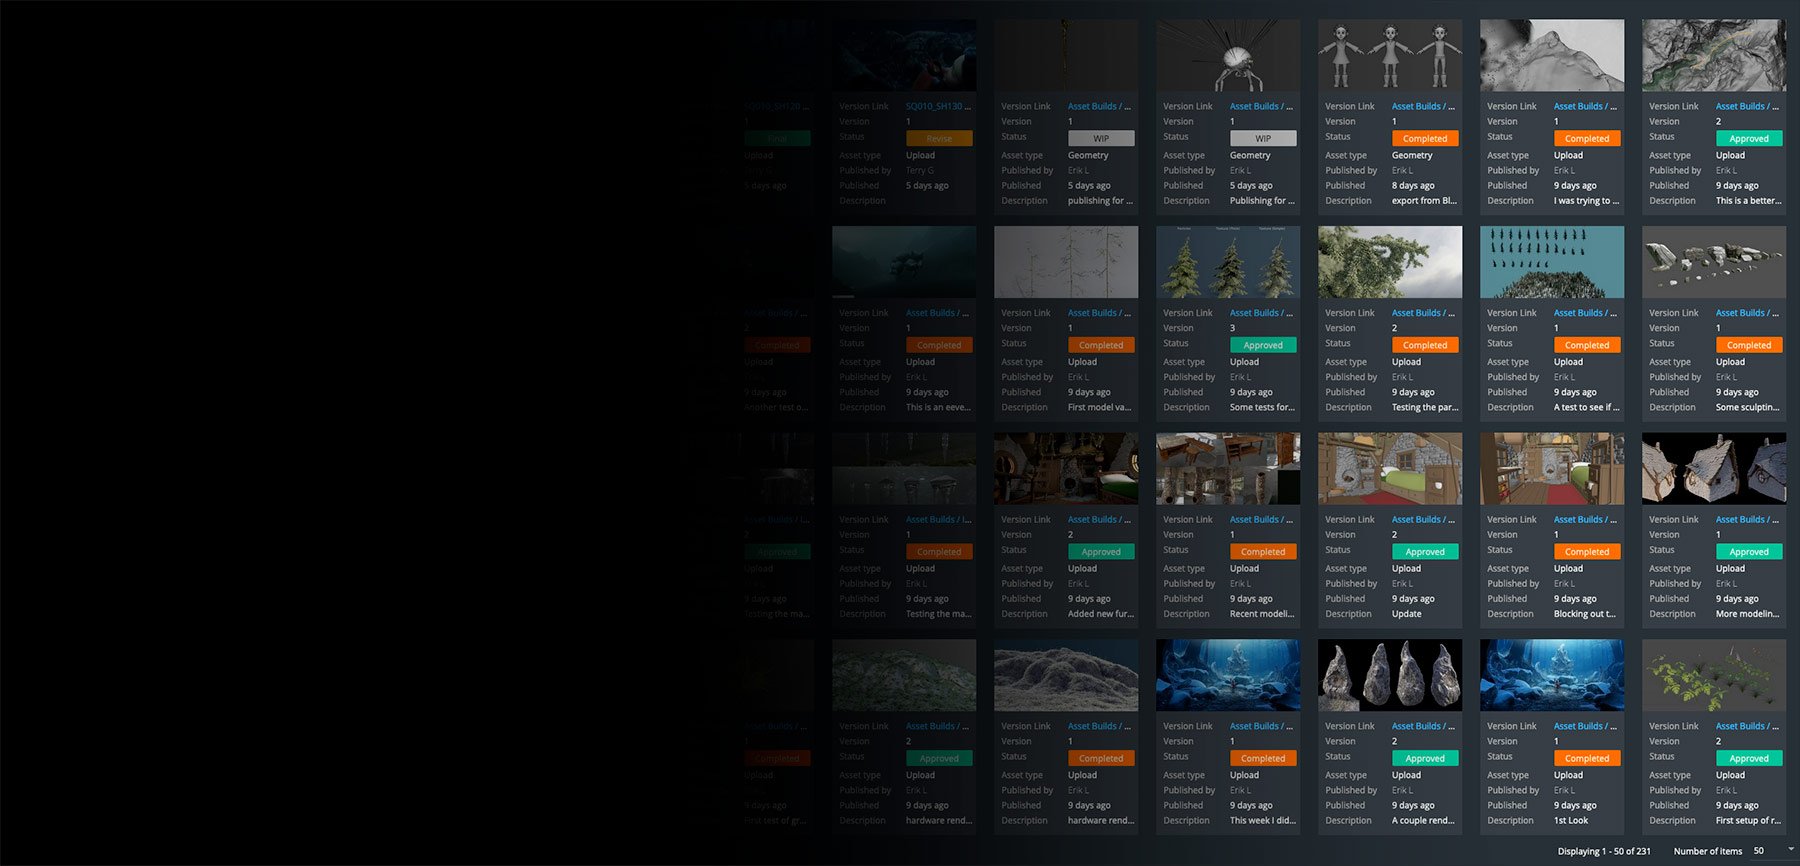
Task: Select the bedroom with green bed thumbnail
Action: pyautogui.click(x=1390, y=469)
